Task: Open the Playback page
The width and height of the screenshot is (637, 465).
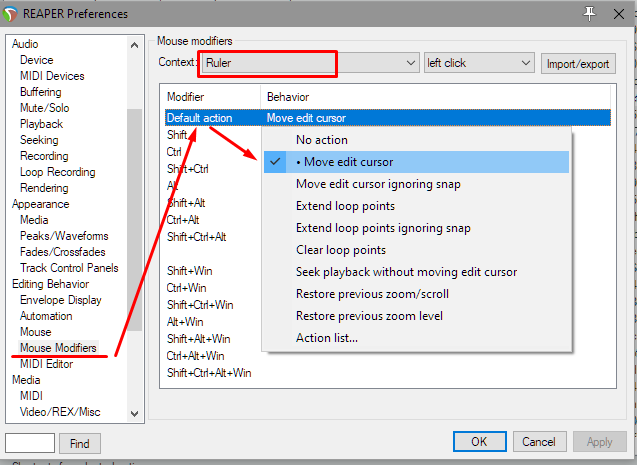Action: coord(41,124)
